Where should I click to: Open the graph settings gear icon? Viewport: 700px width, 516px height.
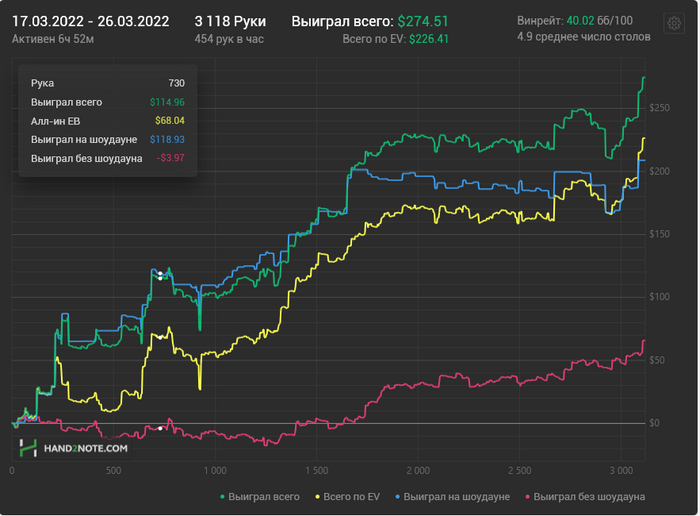[674, 23]
